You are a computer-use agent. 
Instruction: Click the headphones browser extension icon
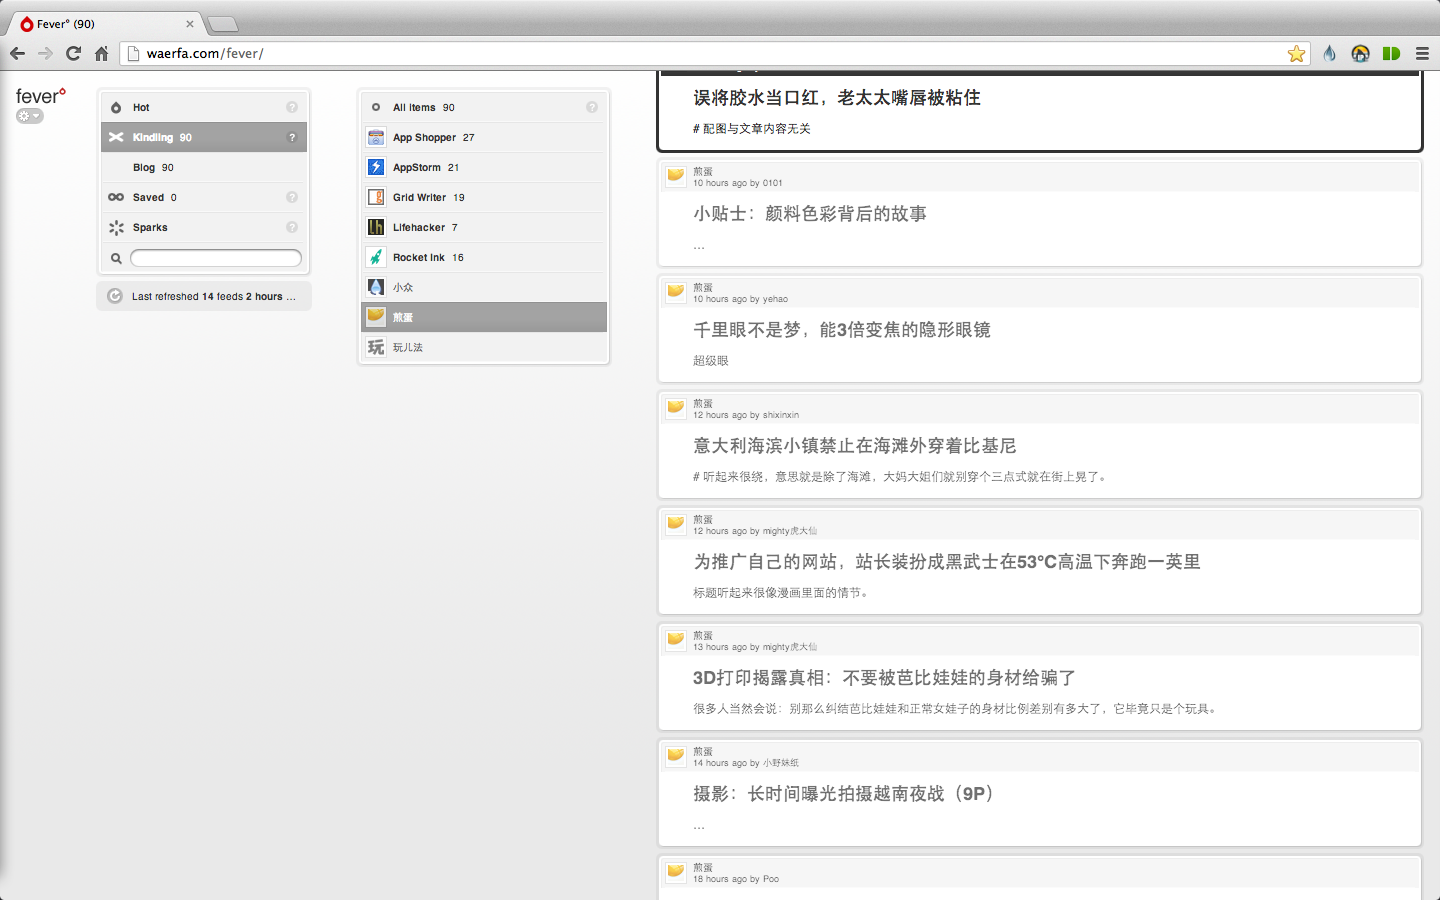pos(1360,54)
